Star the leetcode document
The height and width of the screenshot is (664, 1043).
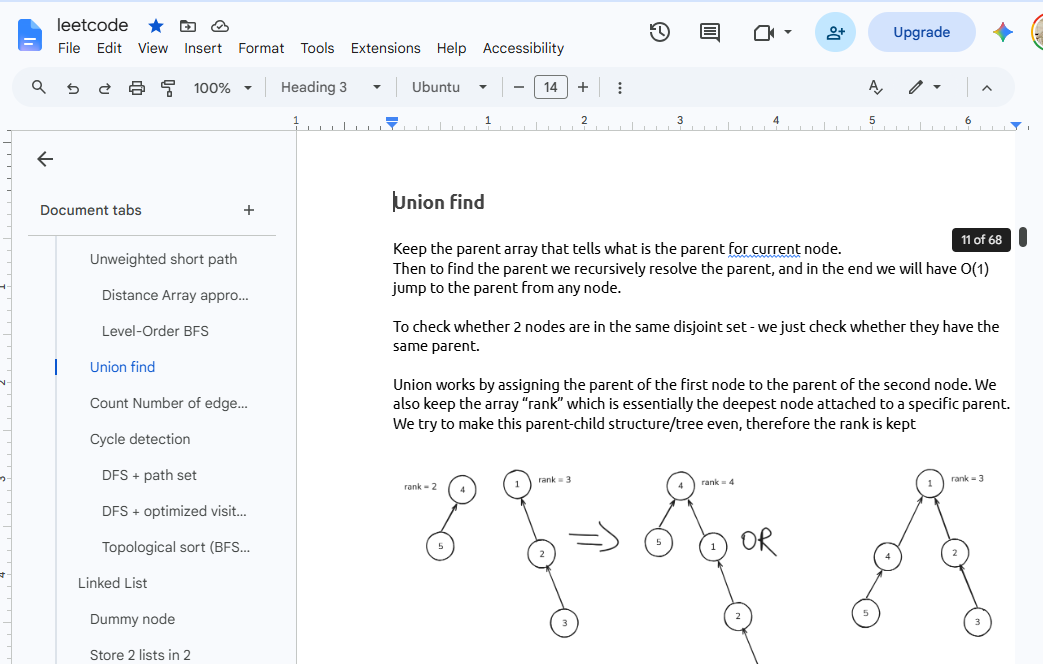[156, 26]
